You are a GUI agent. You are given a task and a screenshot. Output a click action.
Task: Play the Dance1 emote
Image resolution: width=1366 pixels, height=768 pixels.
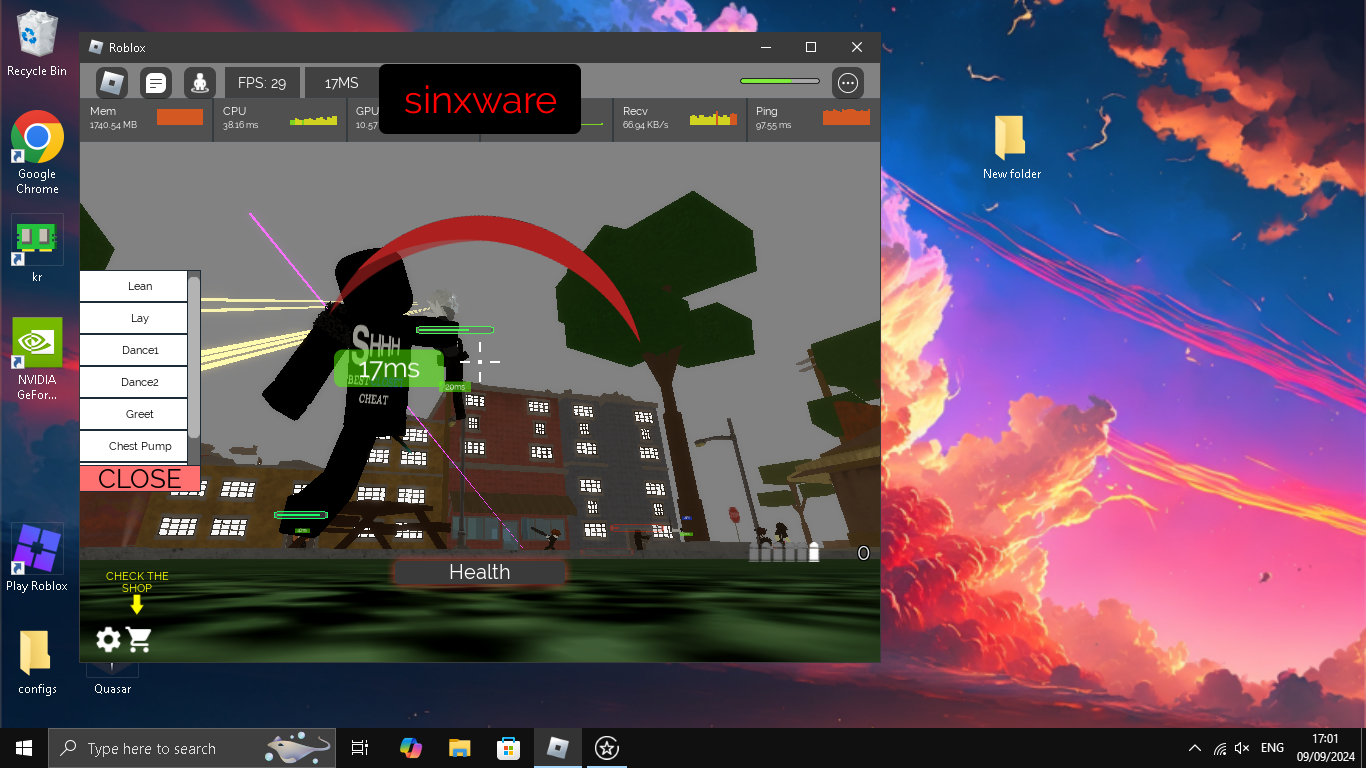tap(134, 350)
